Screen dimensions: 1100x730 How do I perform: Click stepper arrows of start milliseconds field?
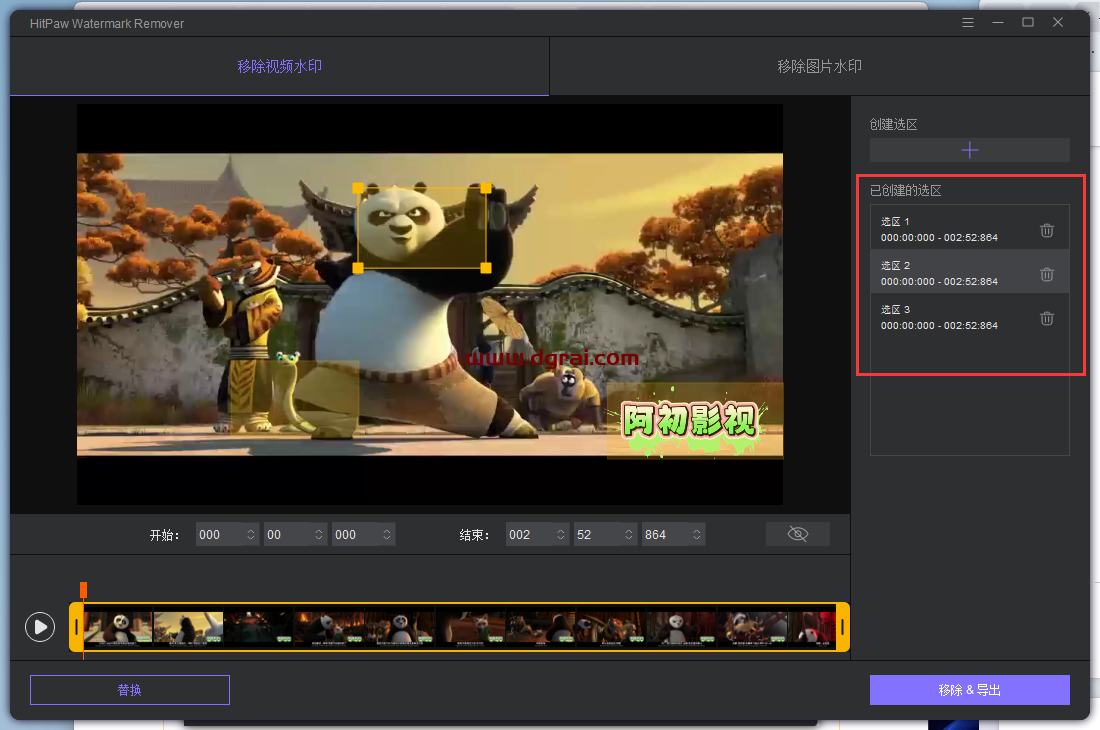[x=387, y=534]
